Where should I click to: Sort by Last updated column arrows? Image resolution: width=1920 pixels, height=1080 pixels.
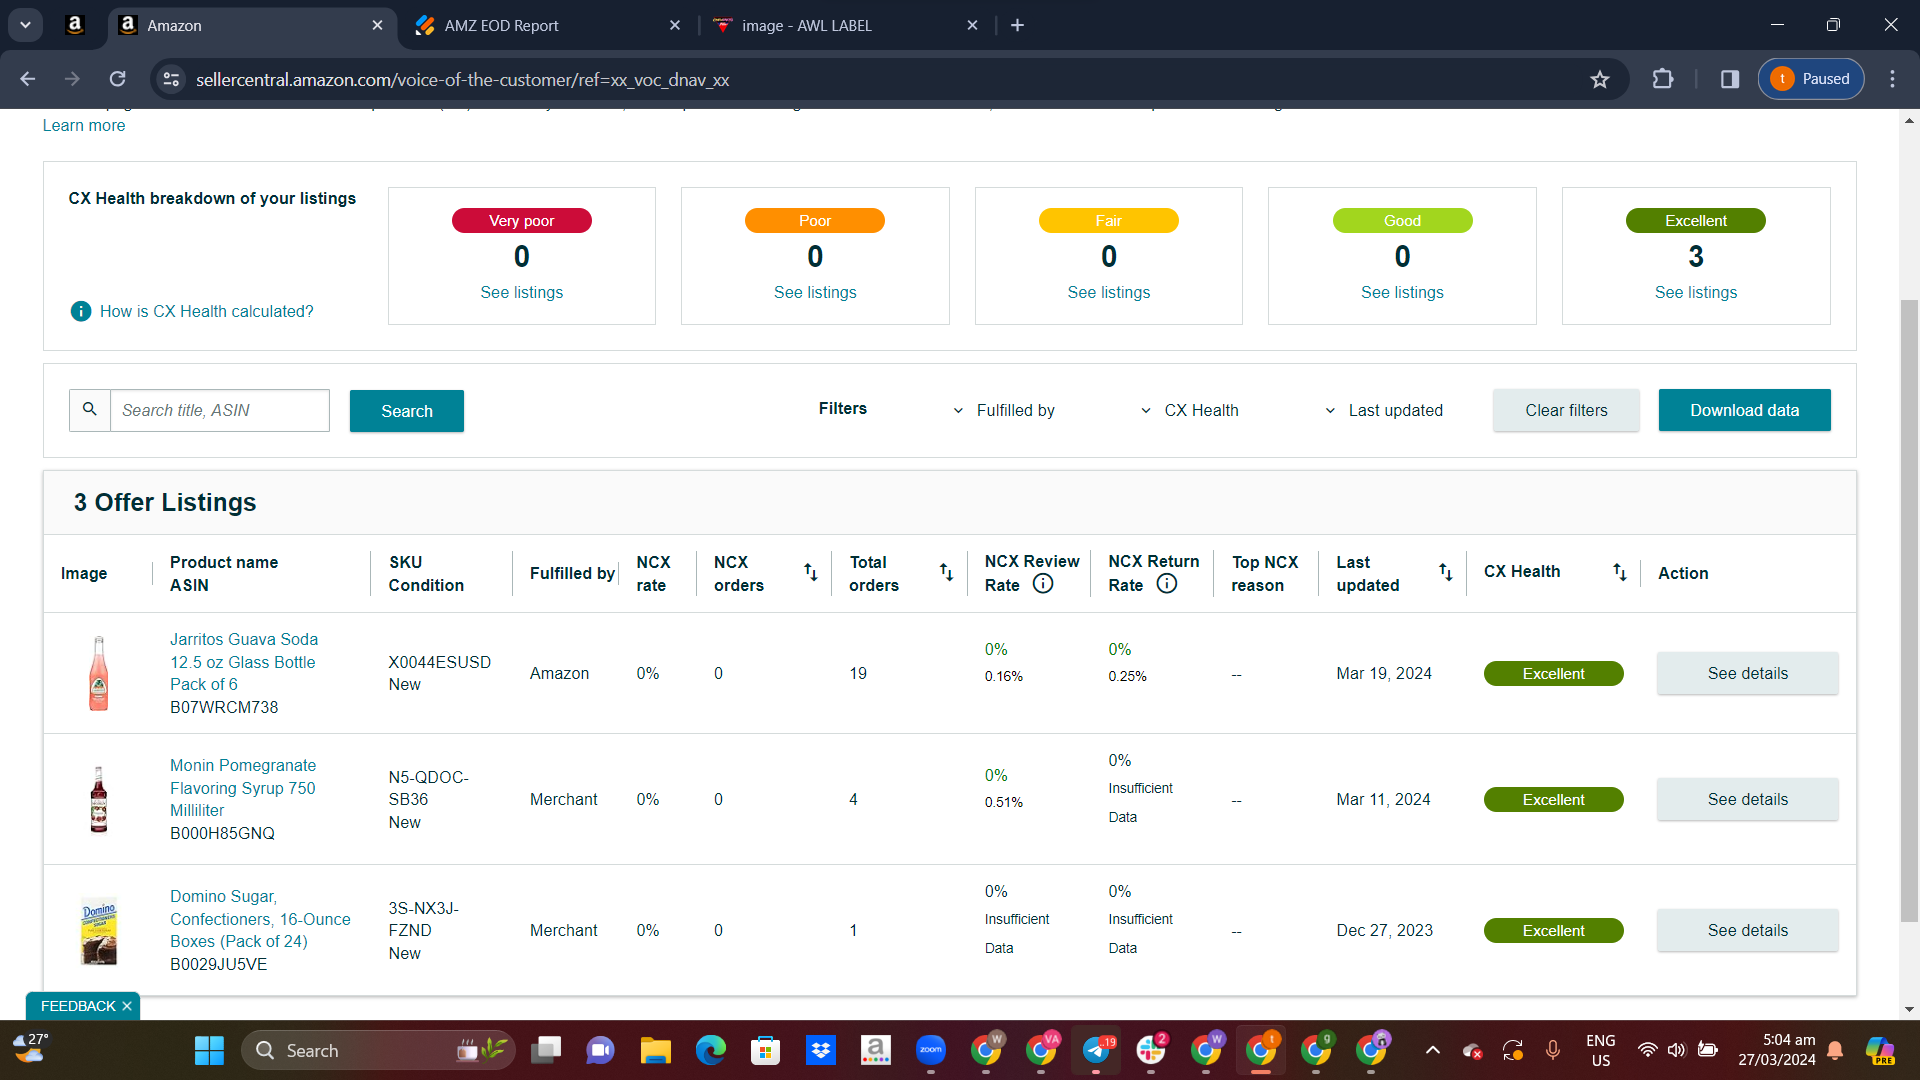tap(1446, 572)
